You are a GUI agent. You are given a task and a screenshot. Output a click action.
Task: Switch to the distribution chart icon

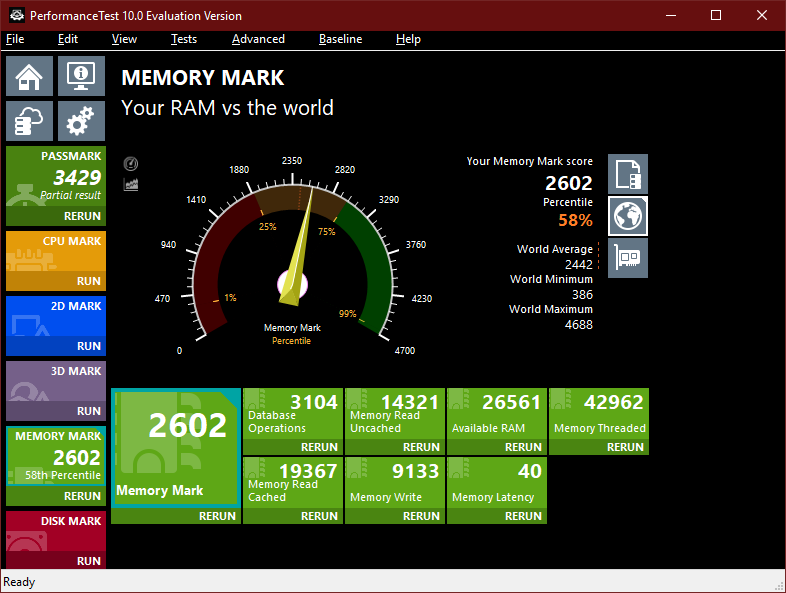[131, 184]
